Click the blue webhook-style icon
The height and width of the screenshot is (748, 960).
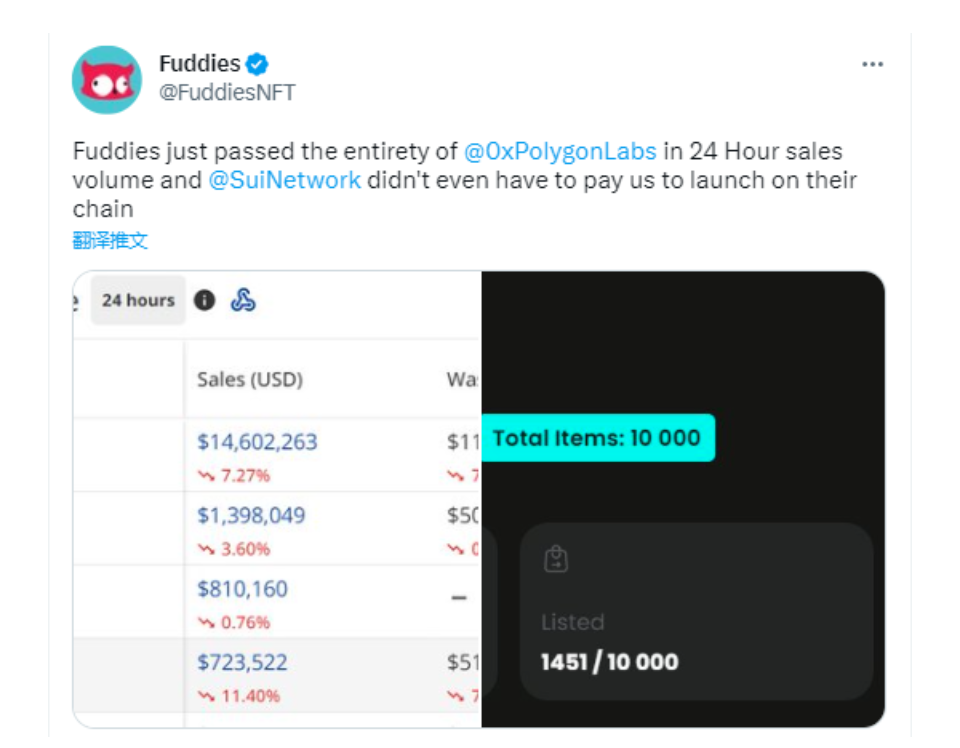[x=243, y=300]
